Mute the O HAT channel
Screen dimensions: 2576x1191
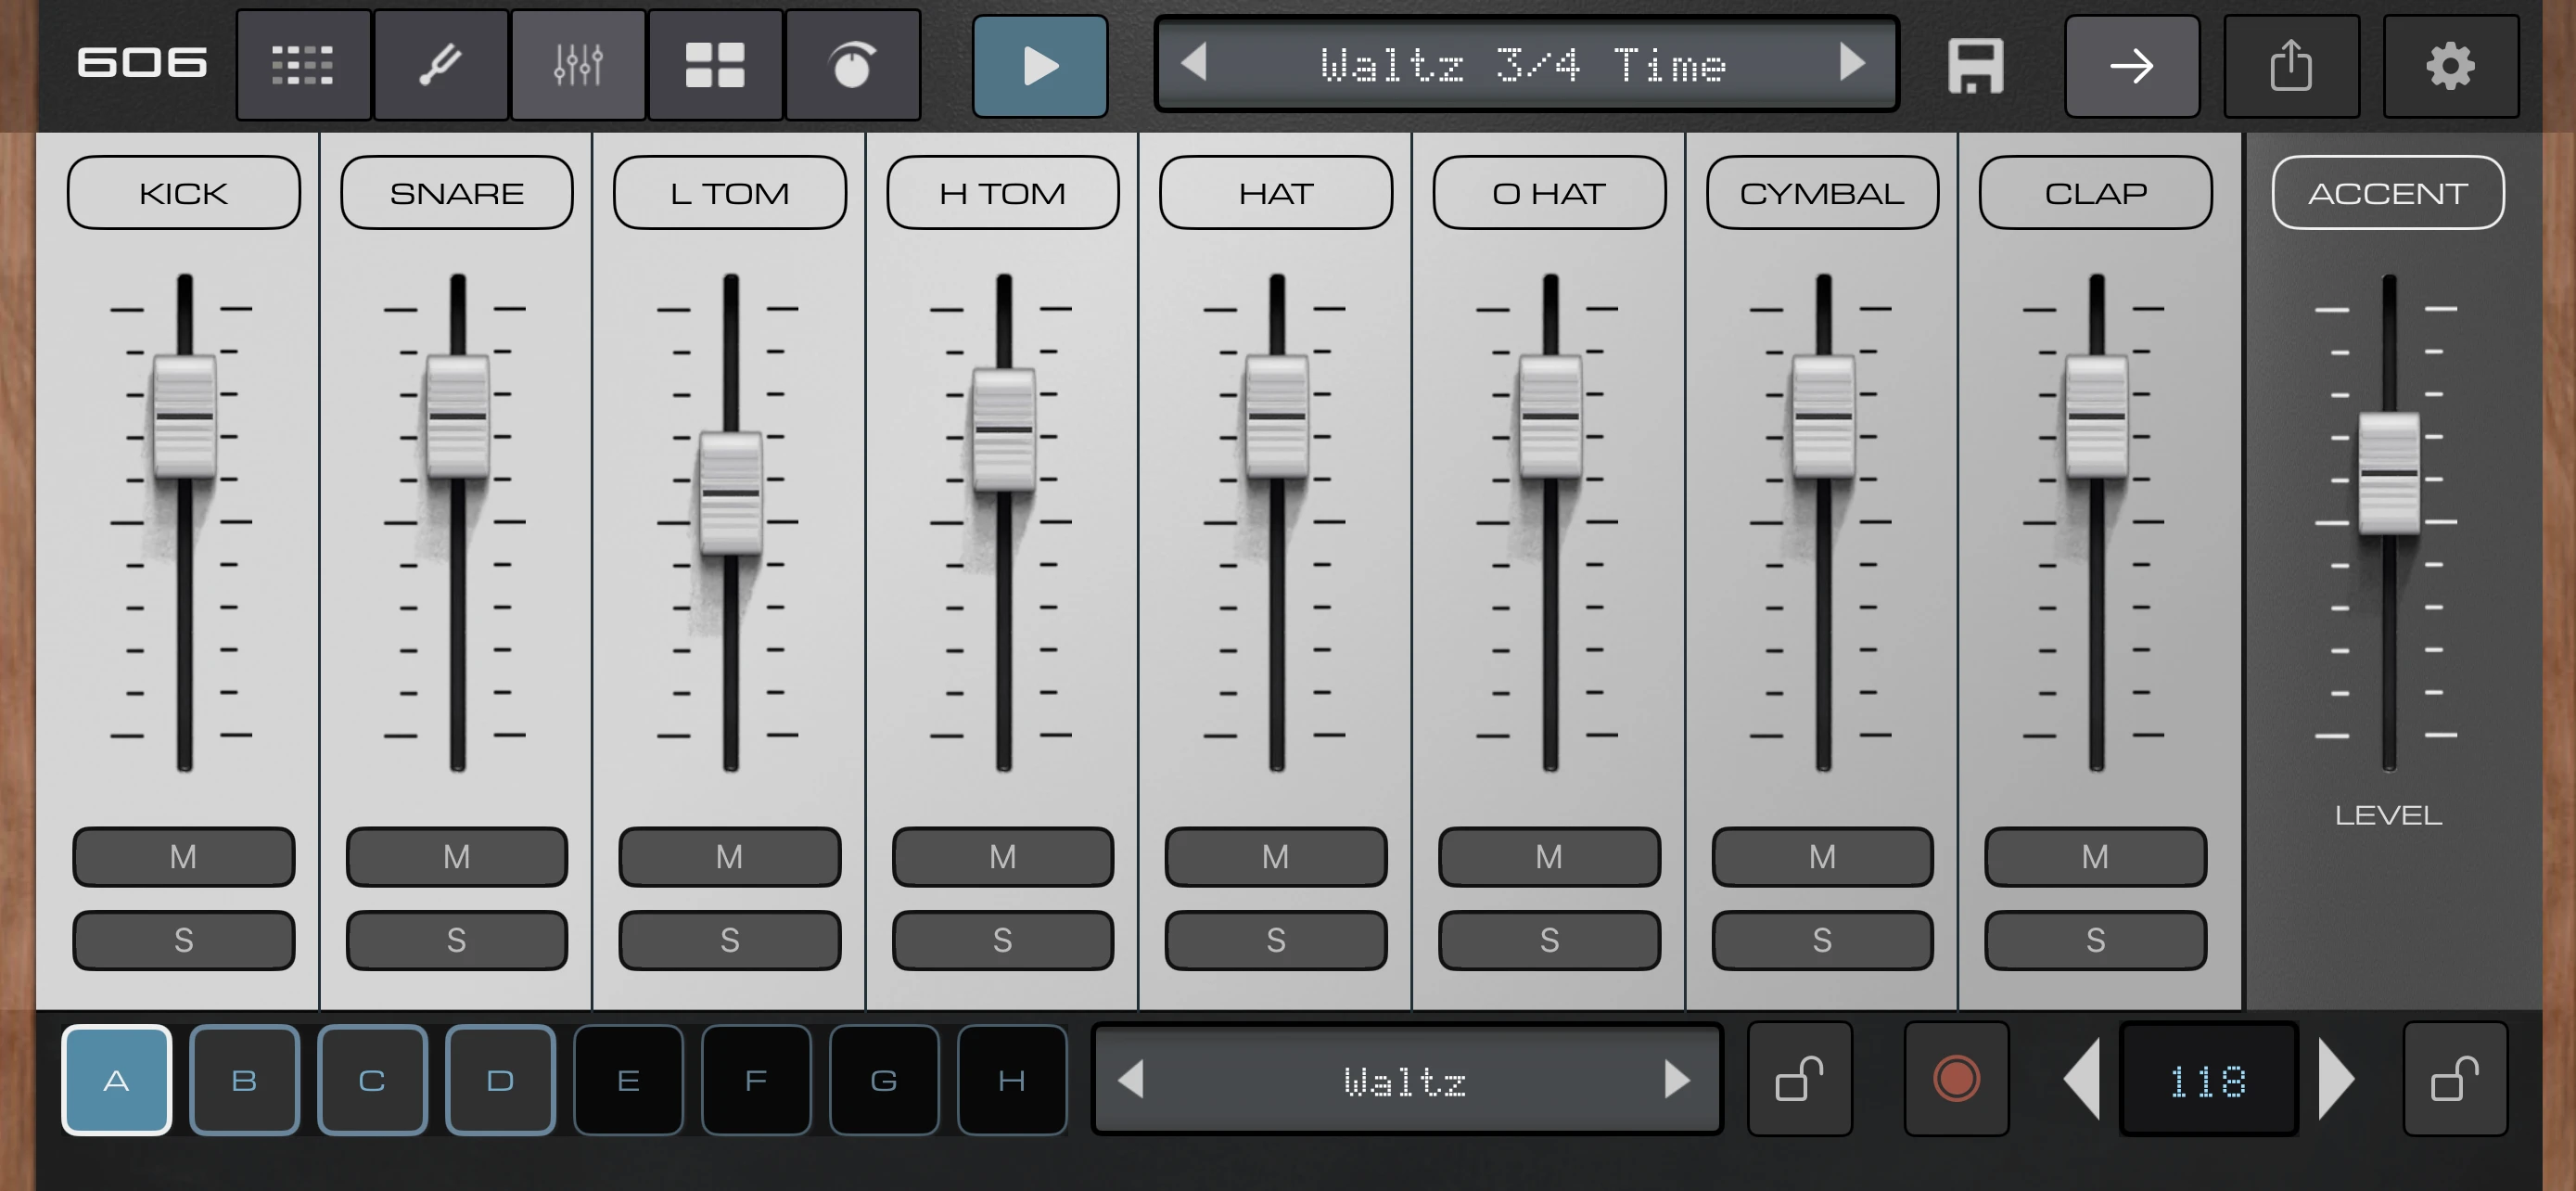pyautogui.click(x=1549, y=857)
